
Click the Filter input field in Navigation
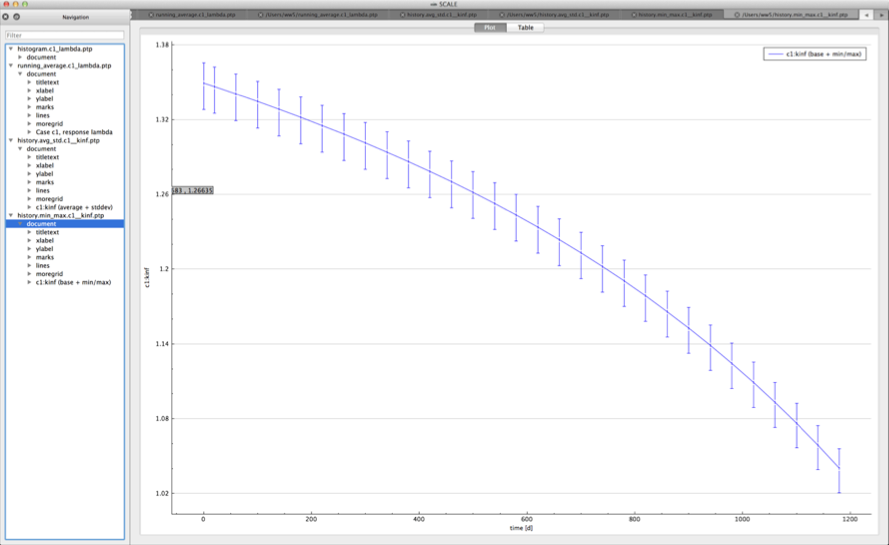(65, 35)
